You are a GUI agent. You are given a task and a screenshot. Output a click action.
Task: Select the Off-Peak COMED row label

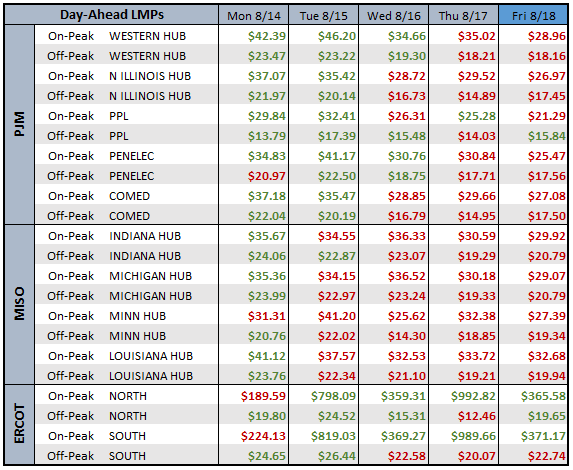tap(98, 216)
